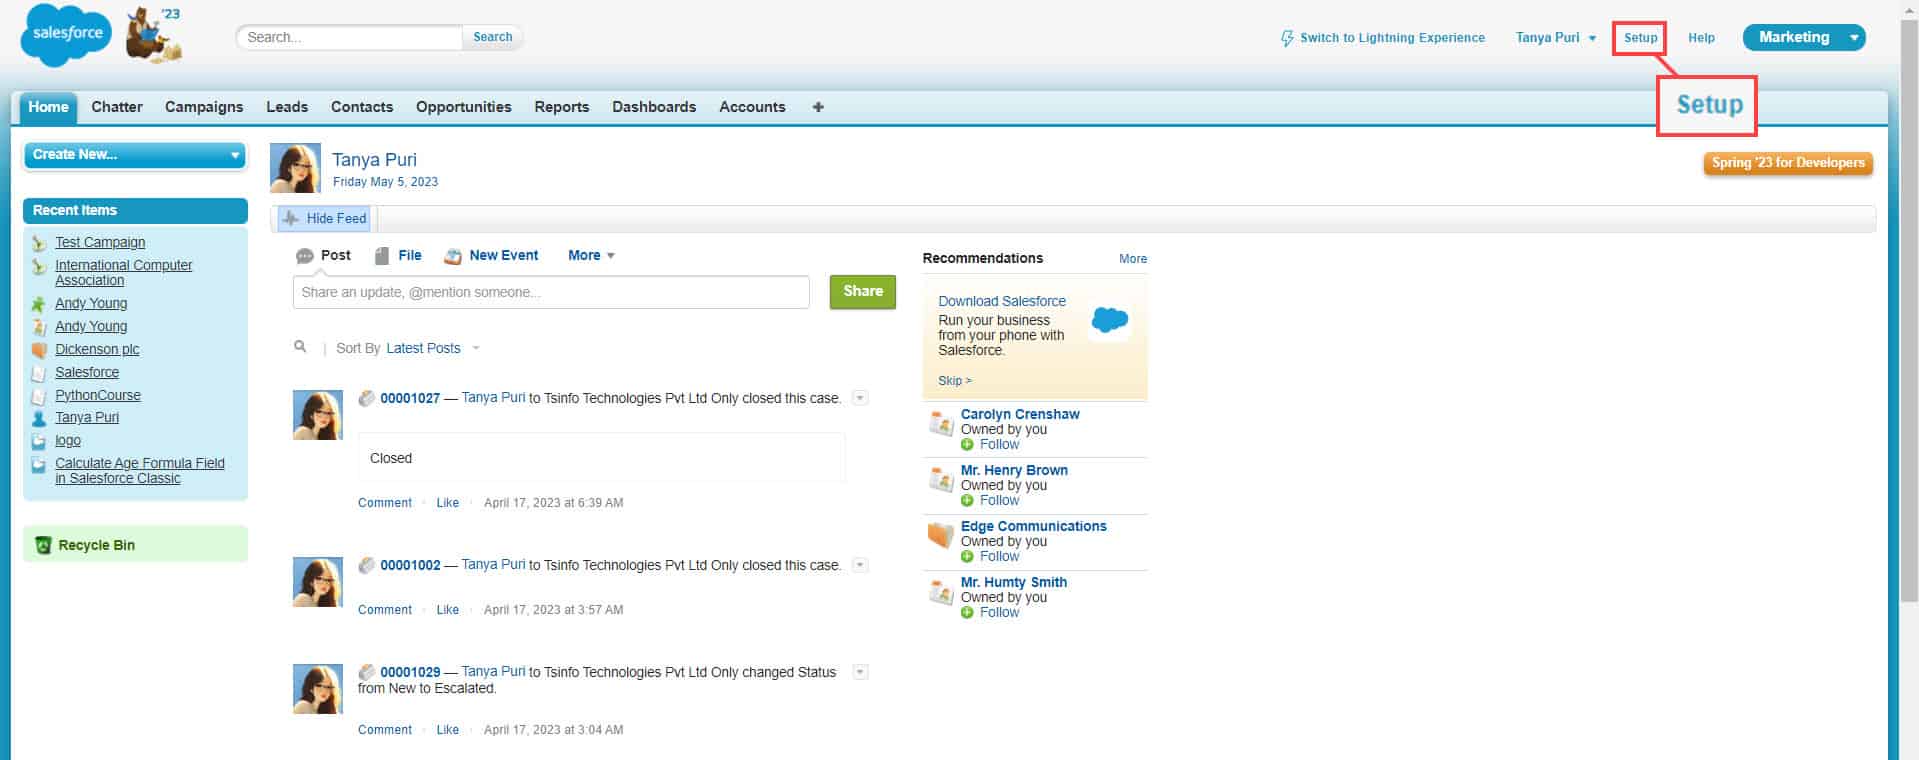Screen dimensions: 1919x760
Task: Open the action arrow on post 00001002
Action: pos(860,565)
